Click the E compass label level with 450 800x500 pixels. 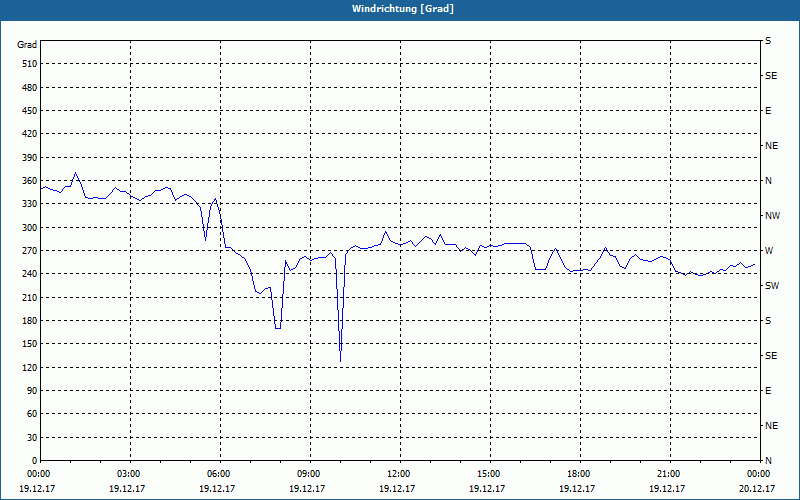[768, 111]
